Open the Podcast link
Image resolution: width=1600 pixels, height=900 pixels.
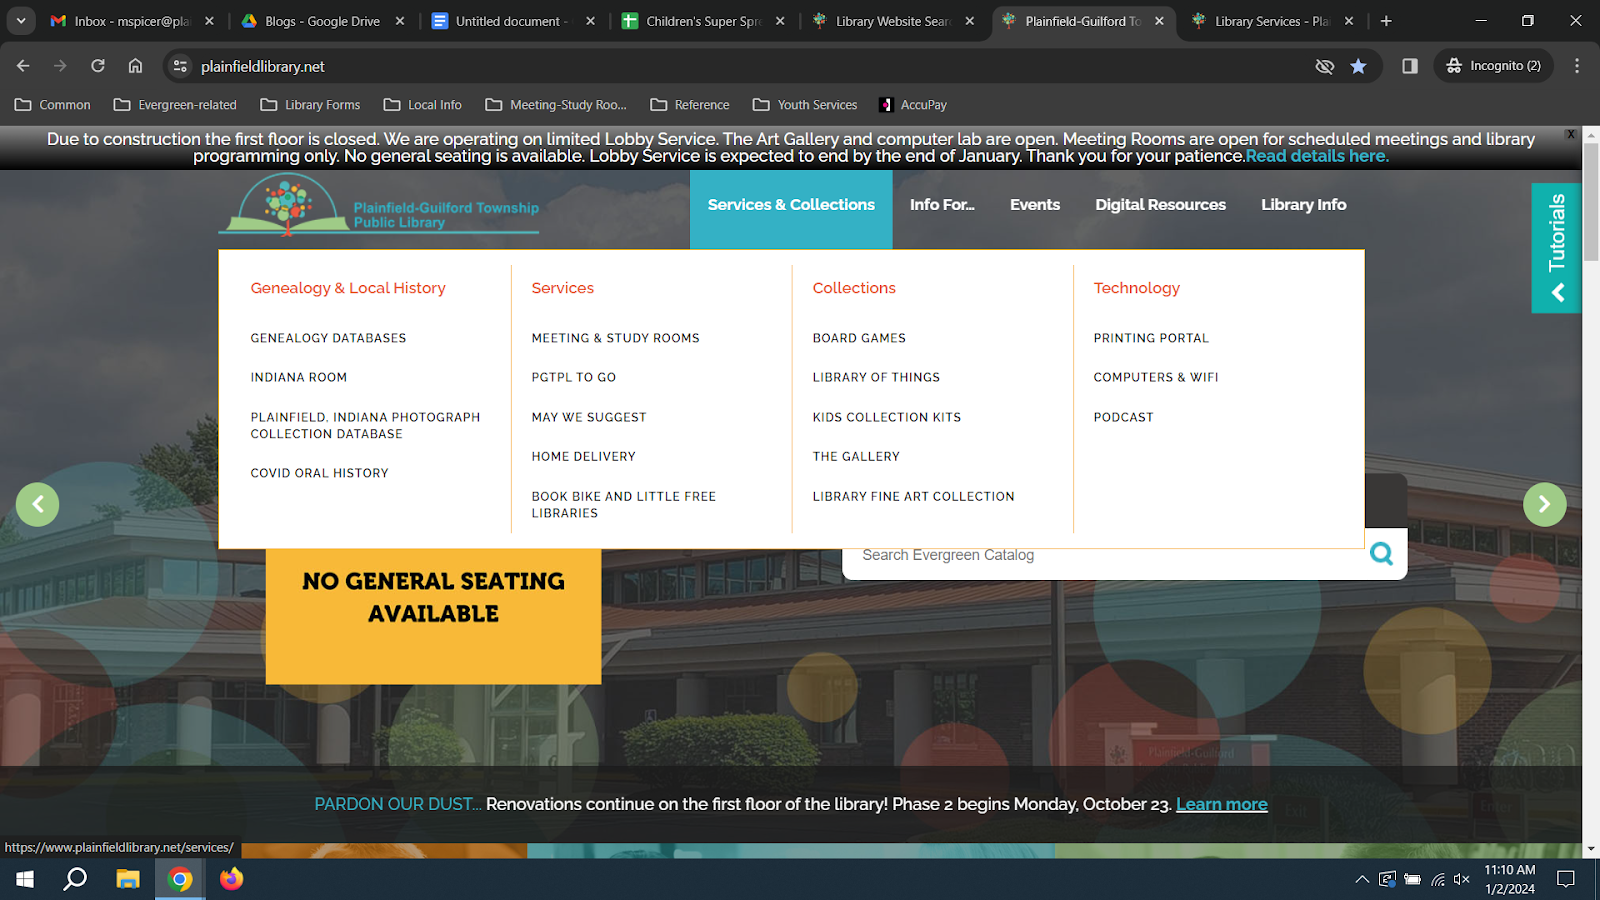1123,417
